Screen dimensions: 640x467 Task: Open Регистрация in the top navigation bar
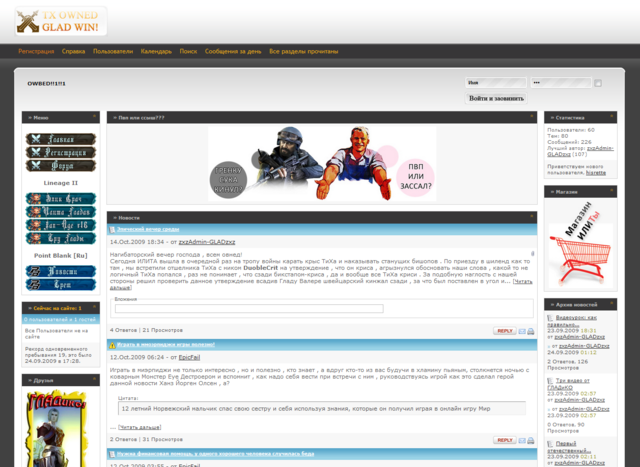tap(36, 50)
